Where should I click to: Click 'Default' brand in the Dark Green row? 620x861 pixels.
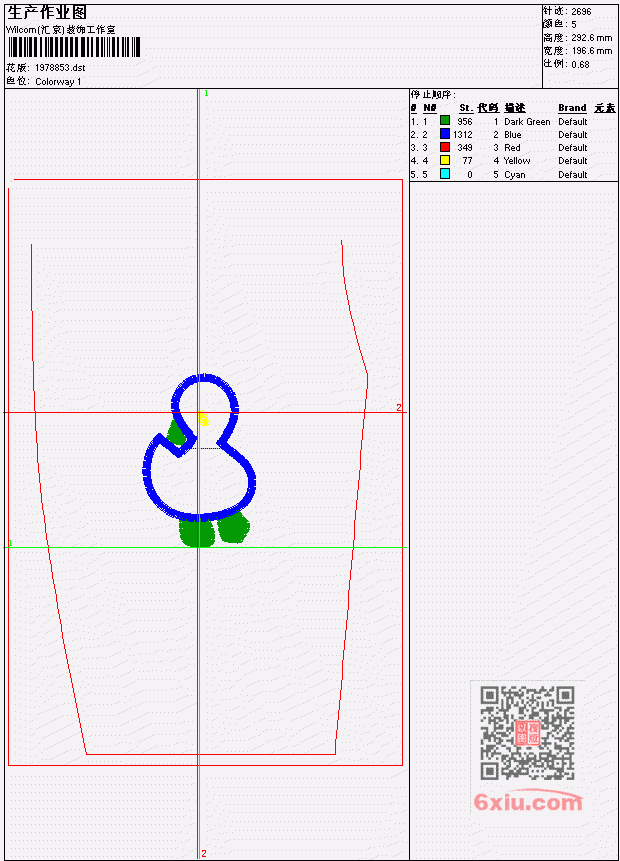point(573,121)
